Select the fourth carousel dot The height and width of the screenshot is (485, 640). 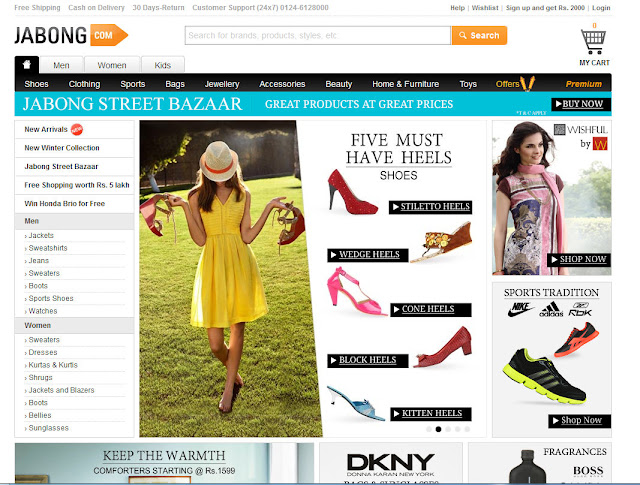(x=458, y=429)
